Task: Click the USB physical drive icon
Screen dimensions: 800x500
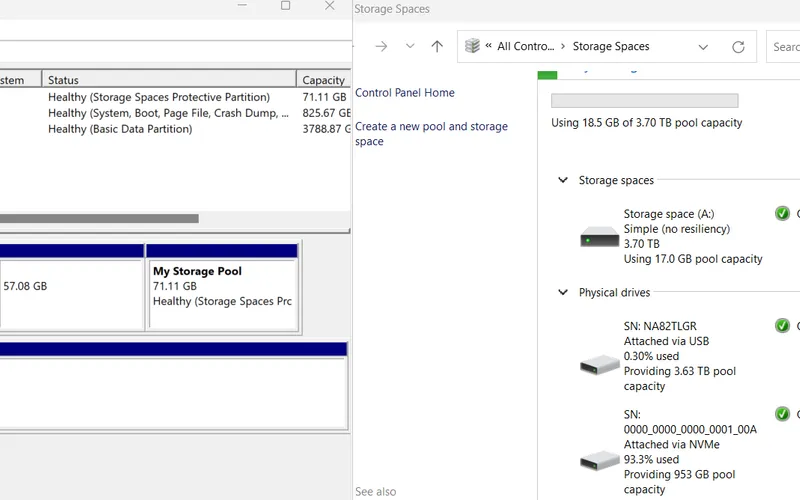Action: pyautogui.click(x=600, y=365)
